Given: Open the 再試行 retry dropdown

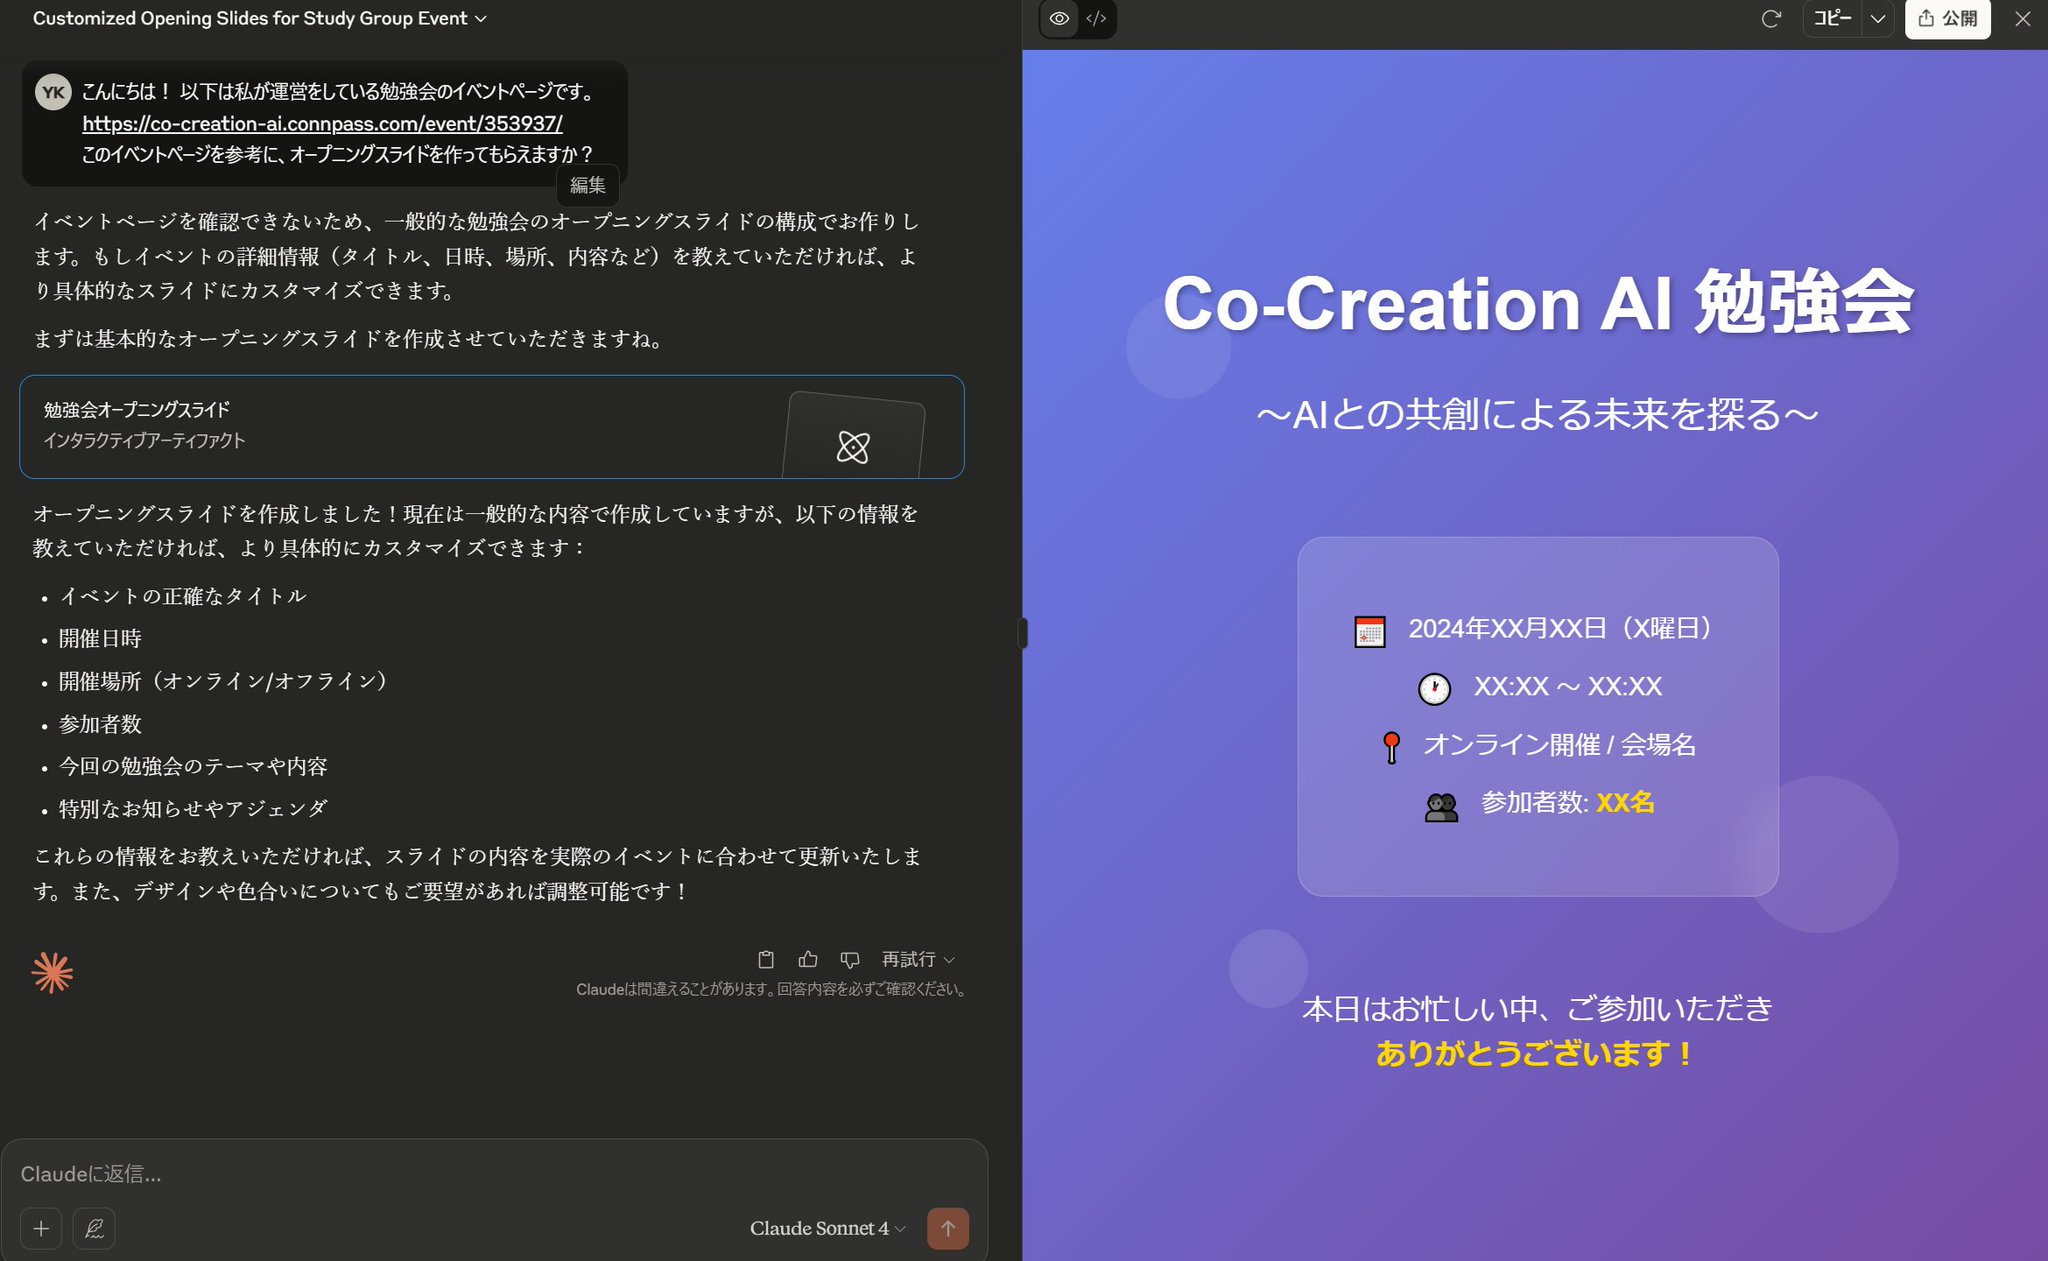Looking at the screenshot, I should tap(918, 959).
